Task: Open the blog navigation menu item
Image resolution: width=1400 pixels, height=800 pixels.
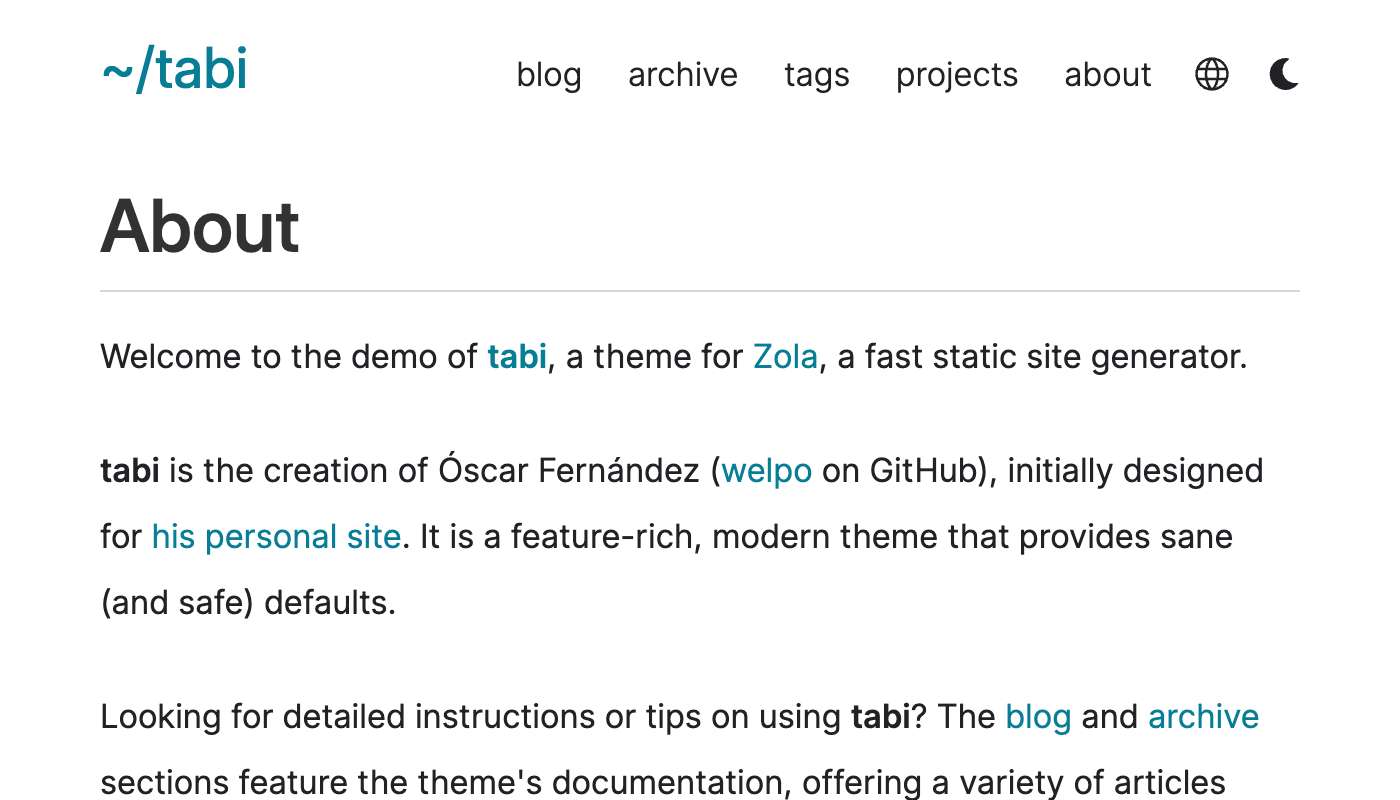Action: click(549, 75)
